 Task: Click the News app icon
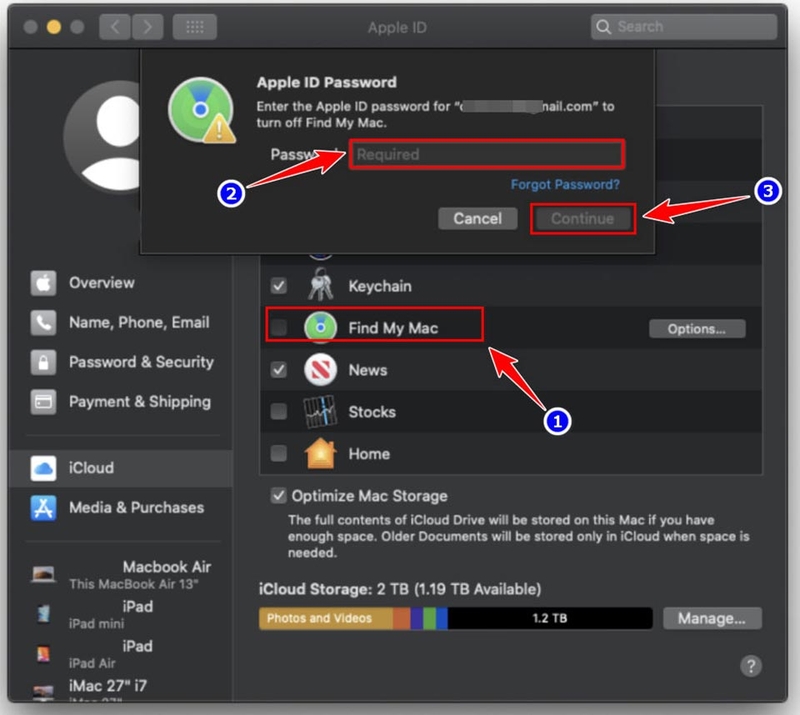[320, 369]
